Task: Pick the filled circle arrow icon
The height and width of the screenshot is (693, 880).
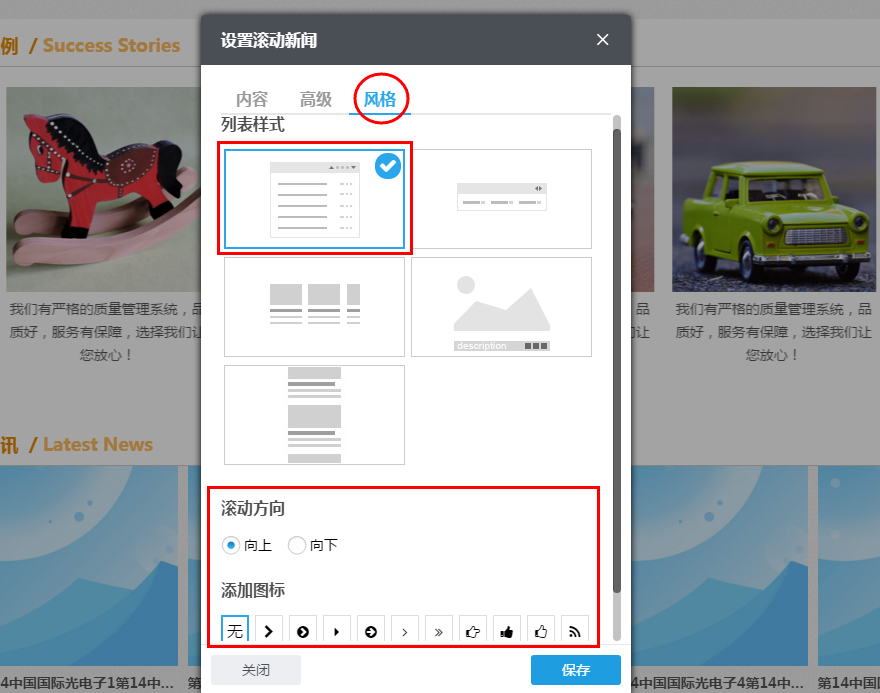Action: point(302,629)
